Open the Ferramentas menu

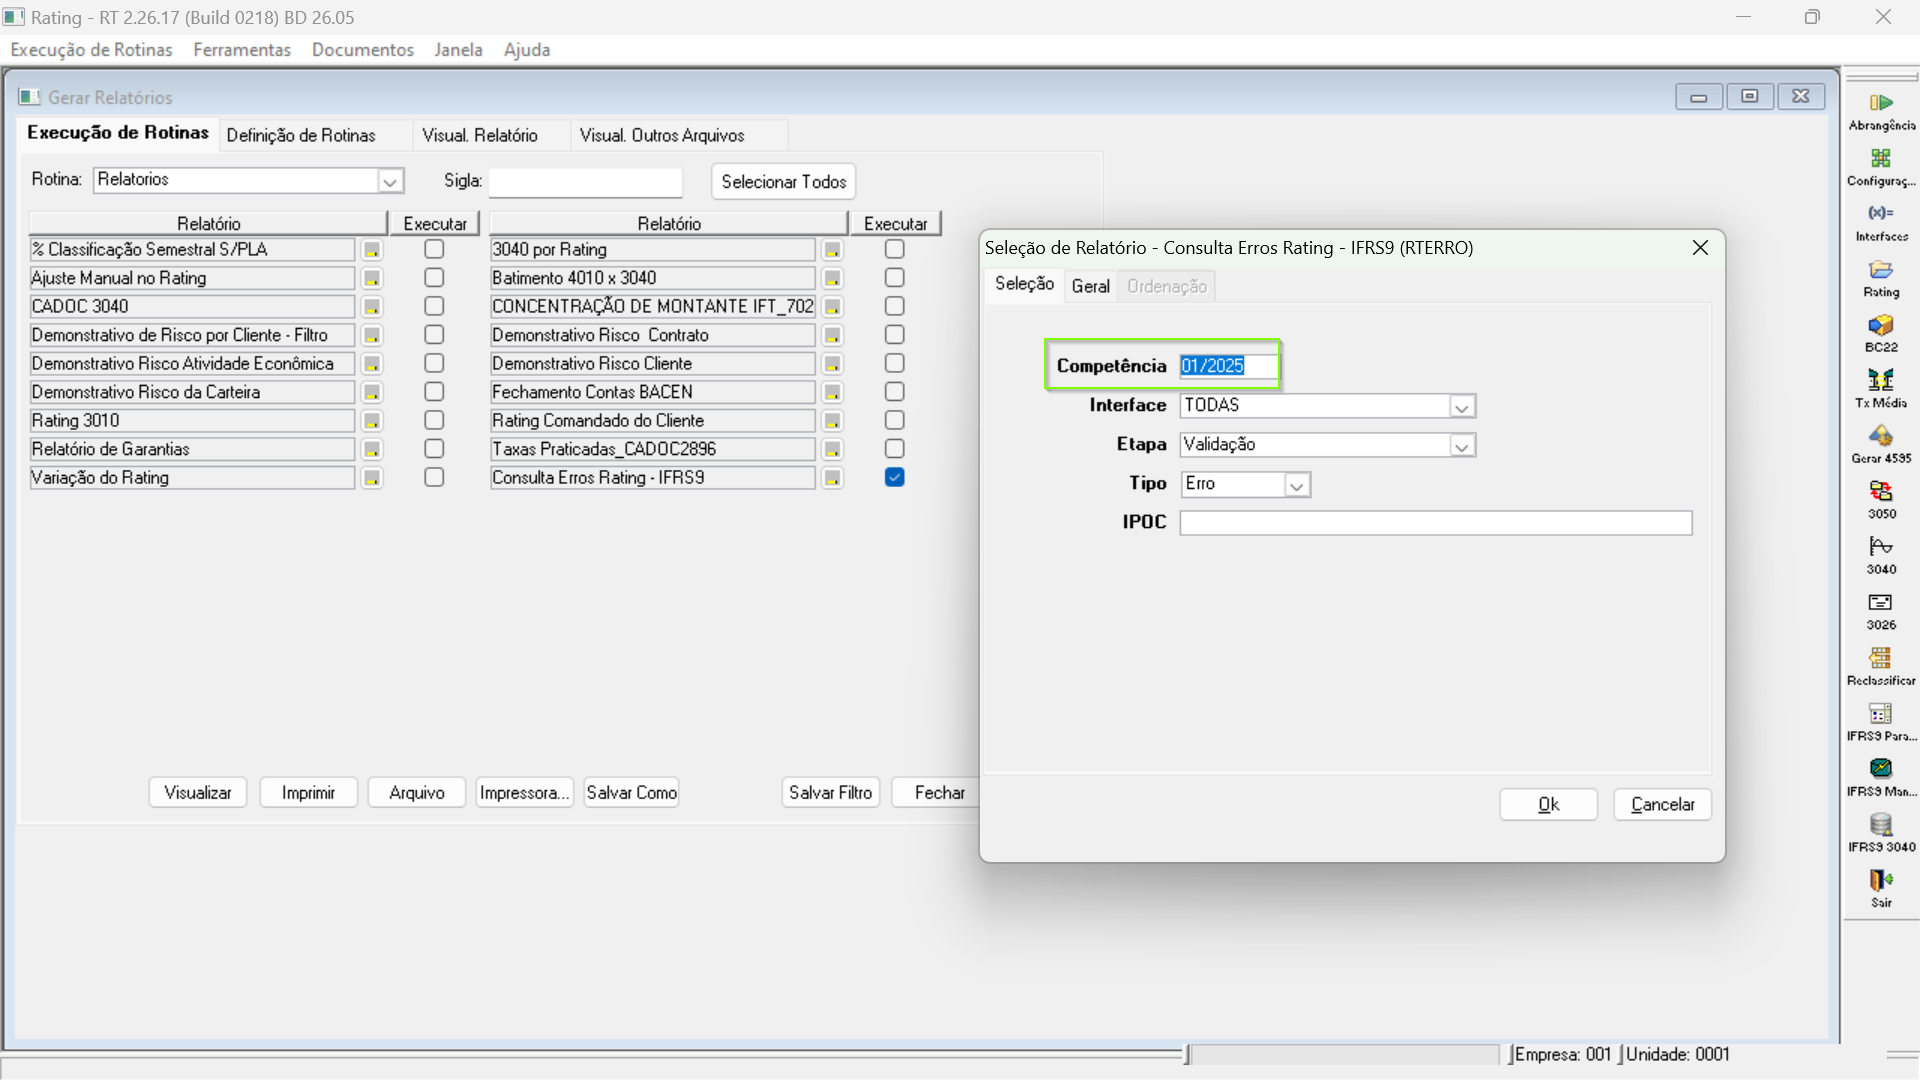tap(242, 50)
